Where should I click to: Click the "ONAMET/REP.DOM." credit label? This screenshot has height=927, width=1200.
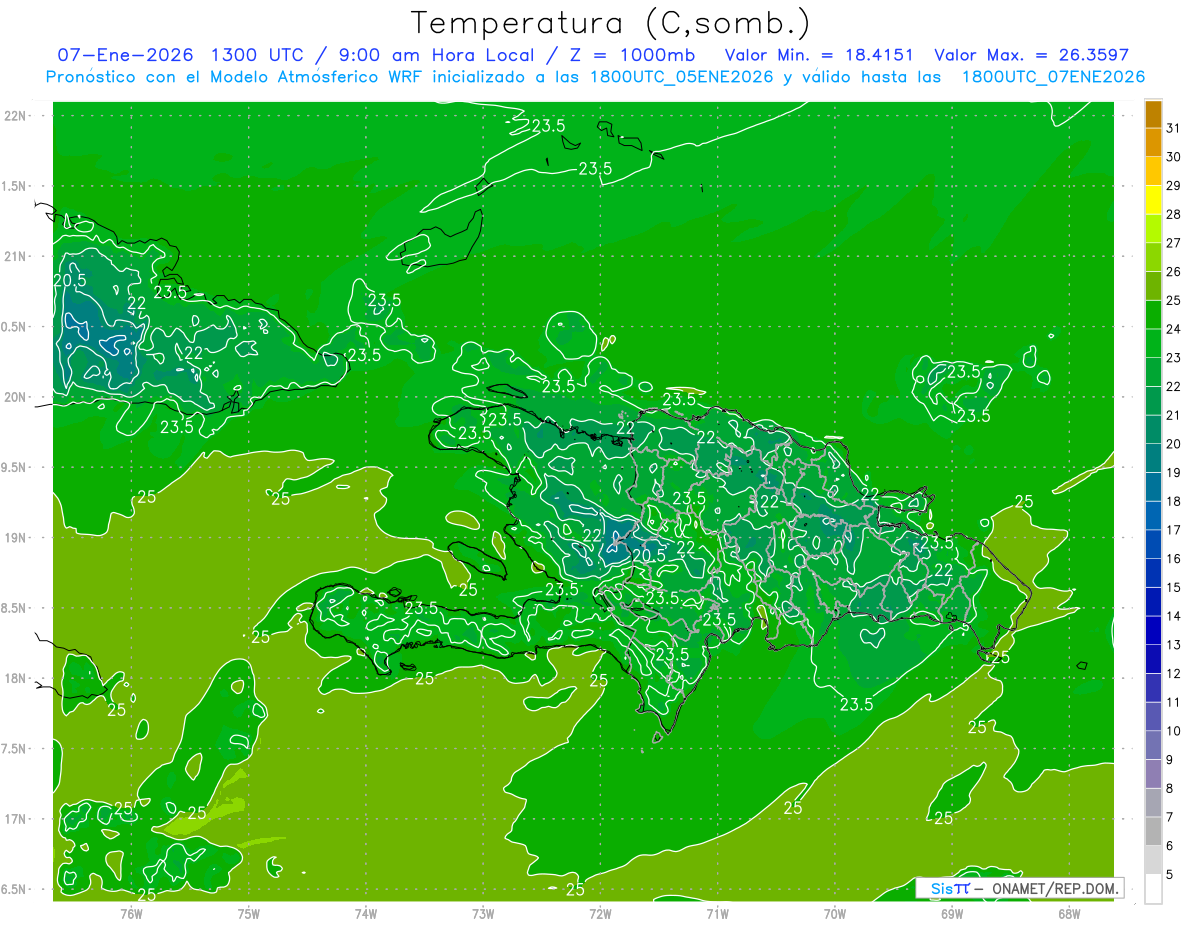tap(1054, 888)
